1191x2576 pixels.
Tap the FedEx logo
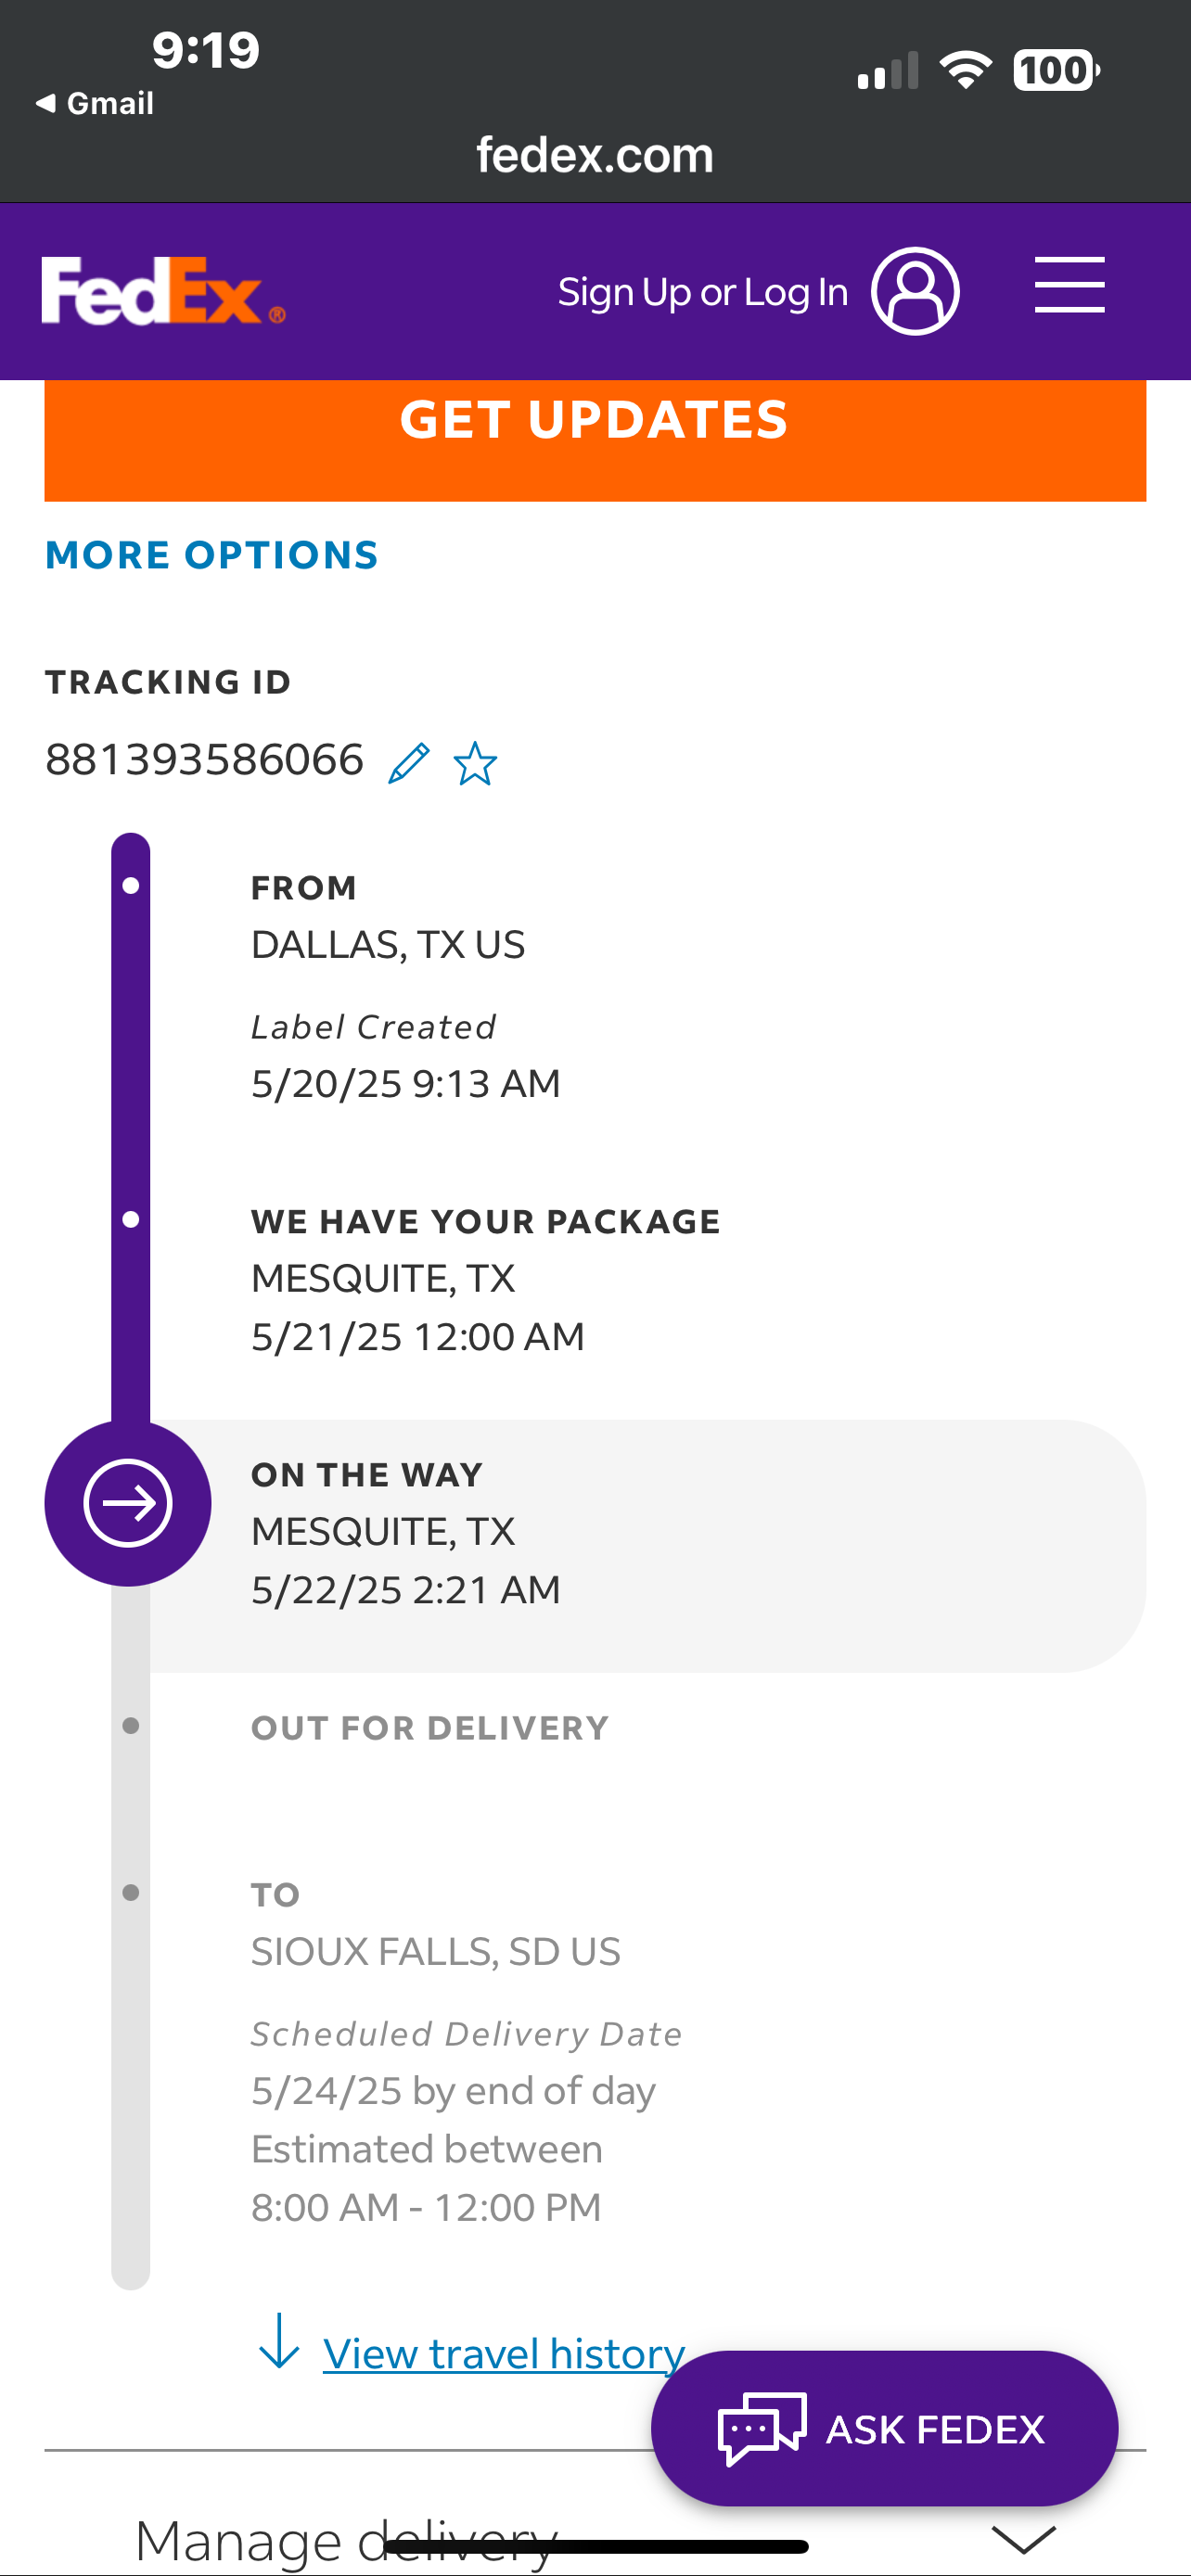(163, 291)
